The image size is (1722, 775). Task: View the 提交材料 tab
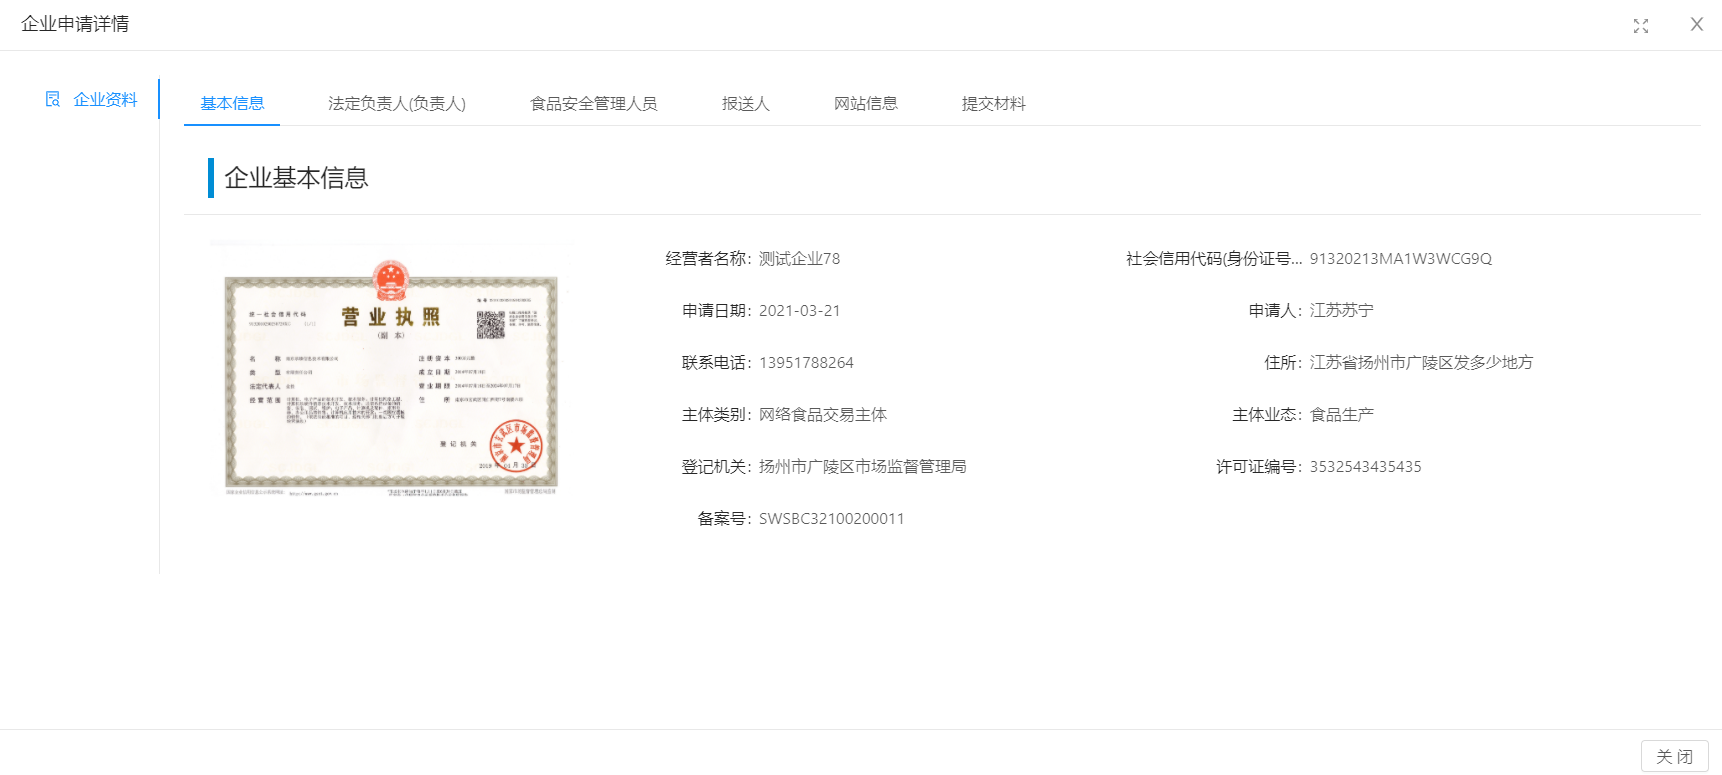993,103
